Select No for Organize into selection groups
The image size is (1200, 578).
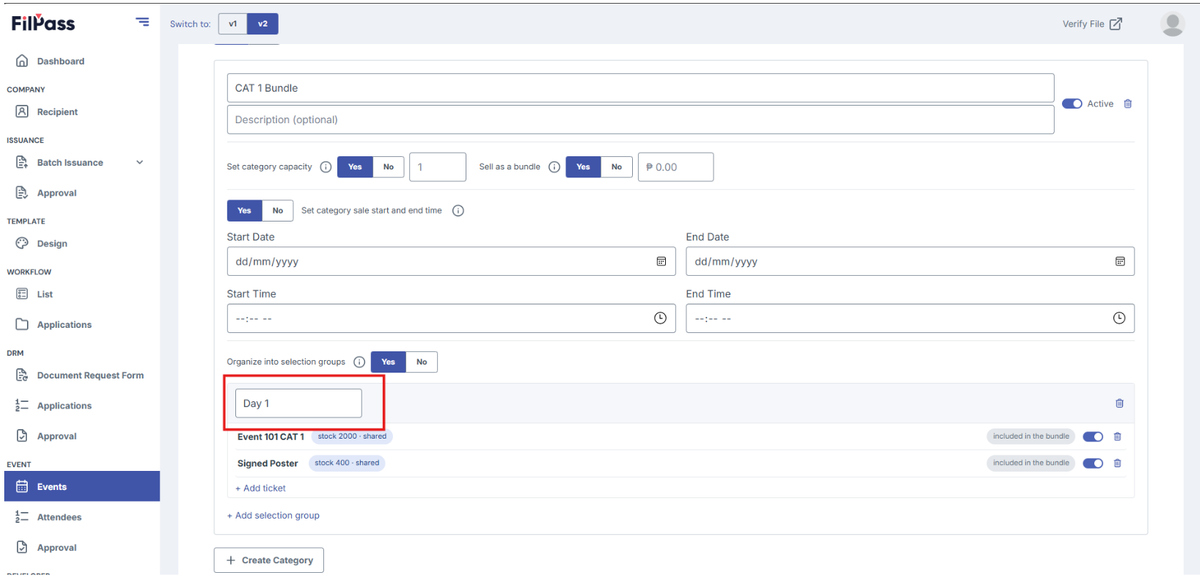[x=421, y=362]
